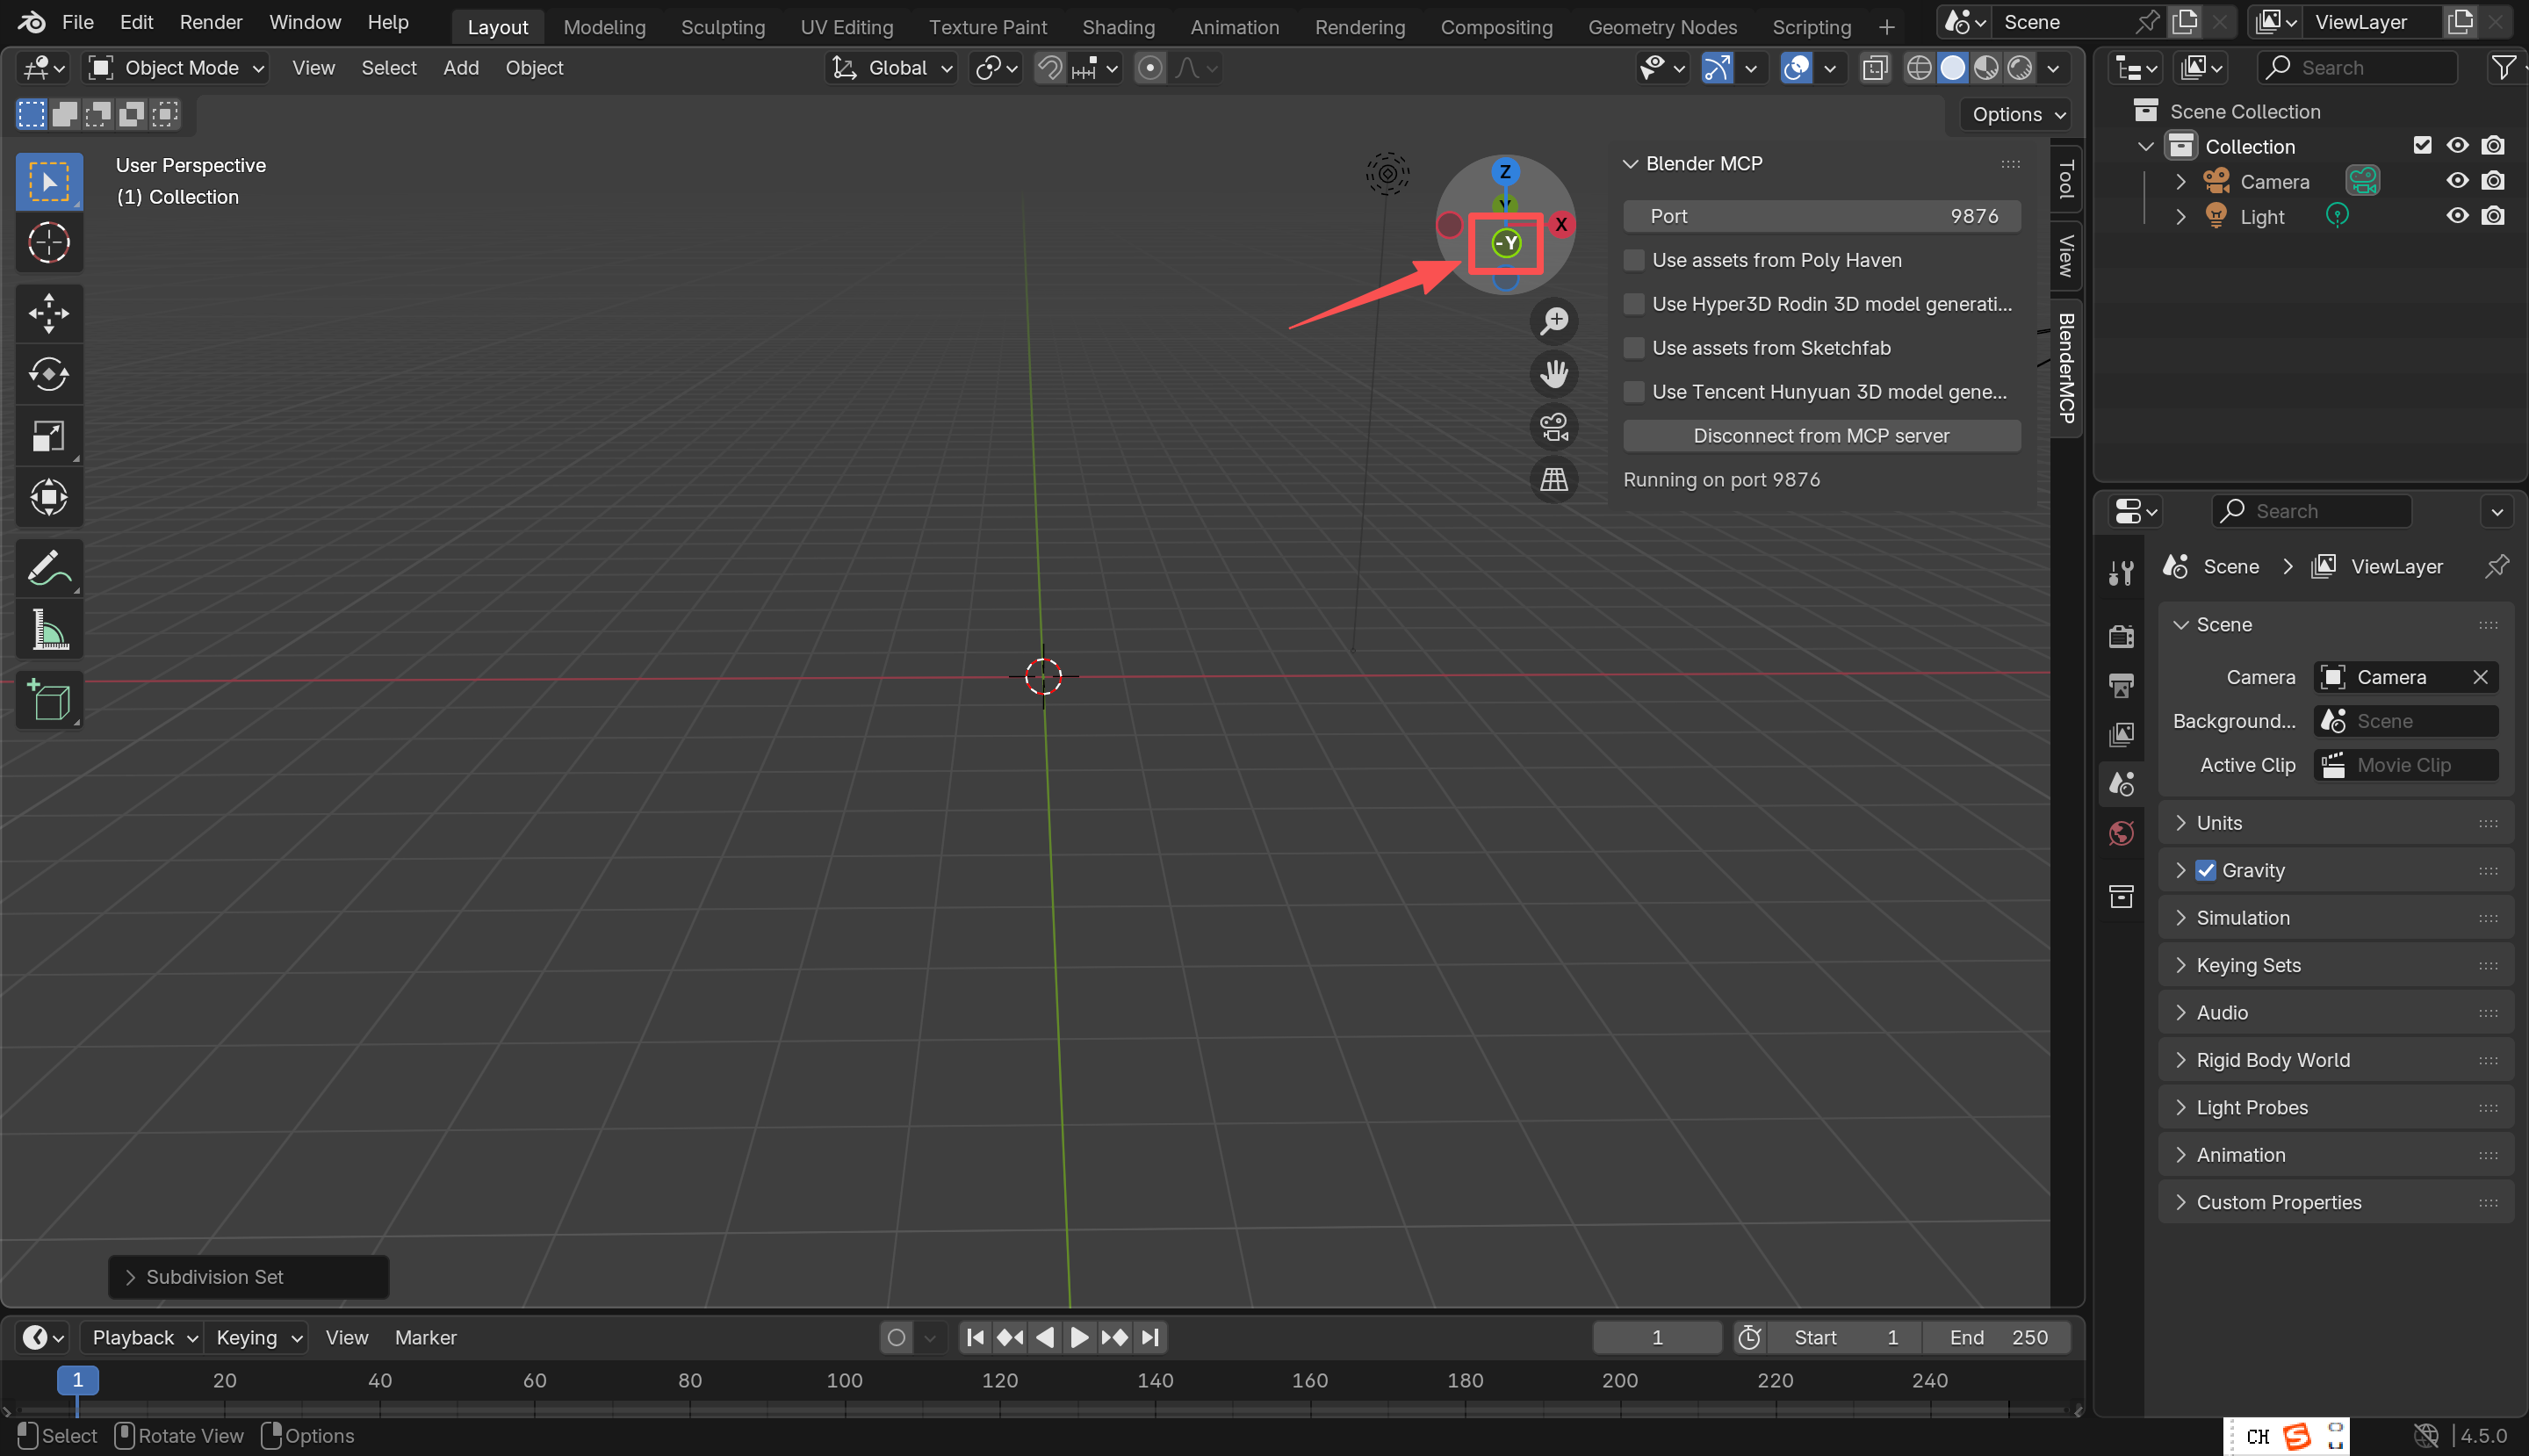Open Render properties tab in Properties editor
Image resolution: width=2529 pixels, height=1456 pixels.
point(2121,636)
